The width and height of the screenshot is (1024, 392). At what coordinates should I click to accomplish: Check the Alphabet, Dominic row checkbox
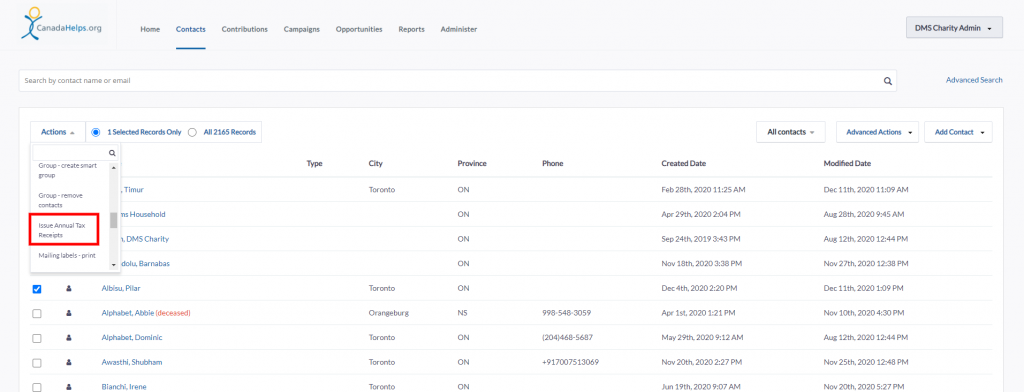click(37, 338)
